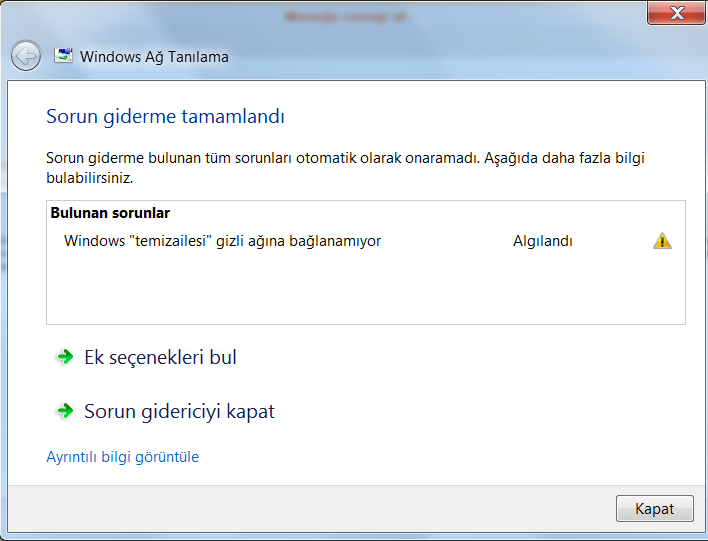Screen dimensions: 708x541
Task: Open Ek seçenekleri bul option
Action: point(160,357)
